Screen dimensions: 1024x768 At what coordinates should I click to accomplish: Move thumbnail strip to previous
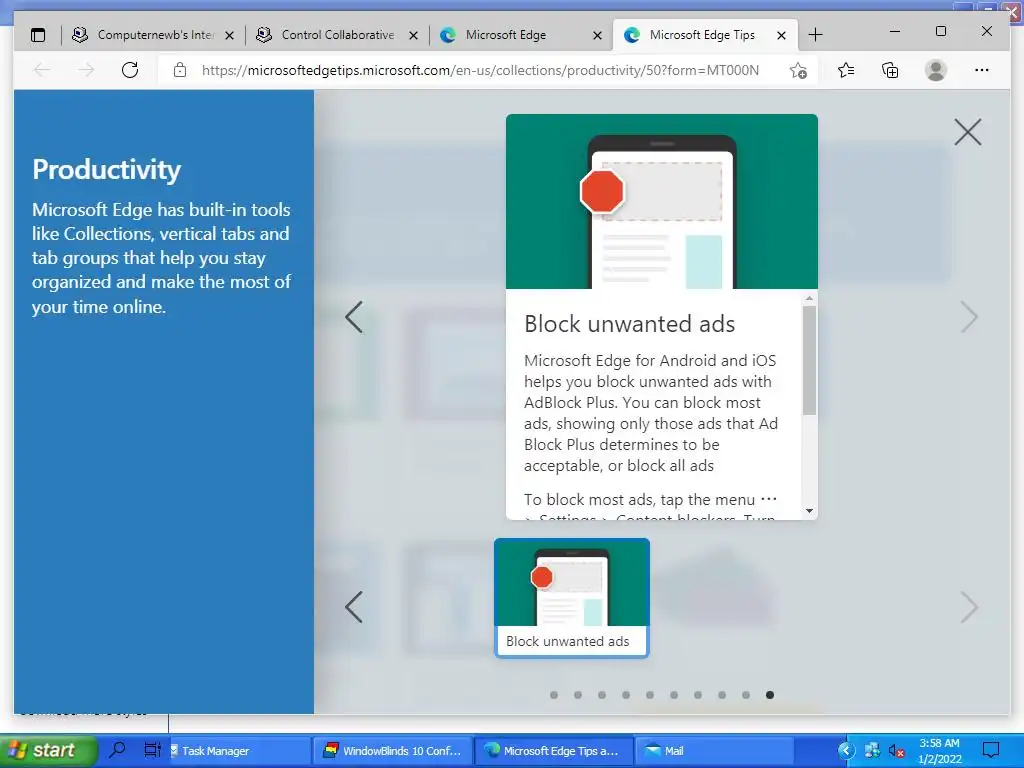coord(353,607)
